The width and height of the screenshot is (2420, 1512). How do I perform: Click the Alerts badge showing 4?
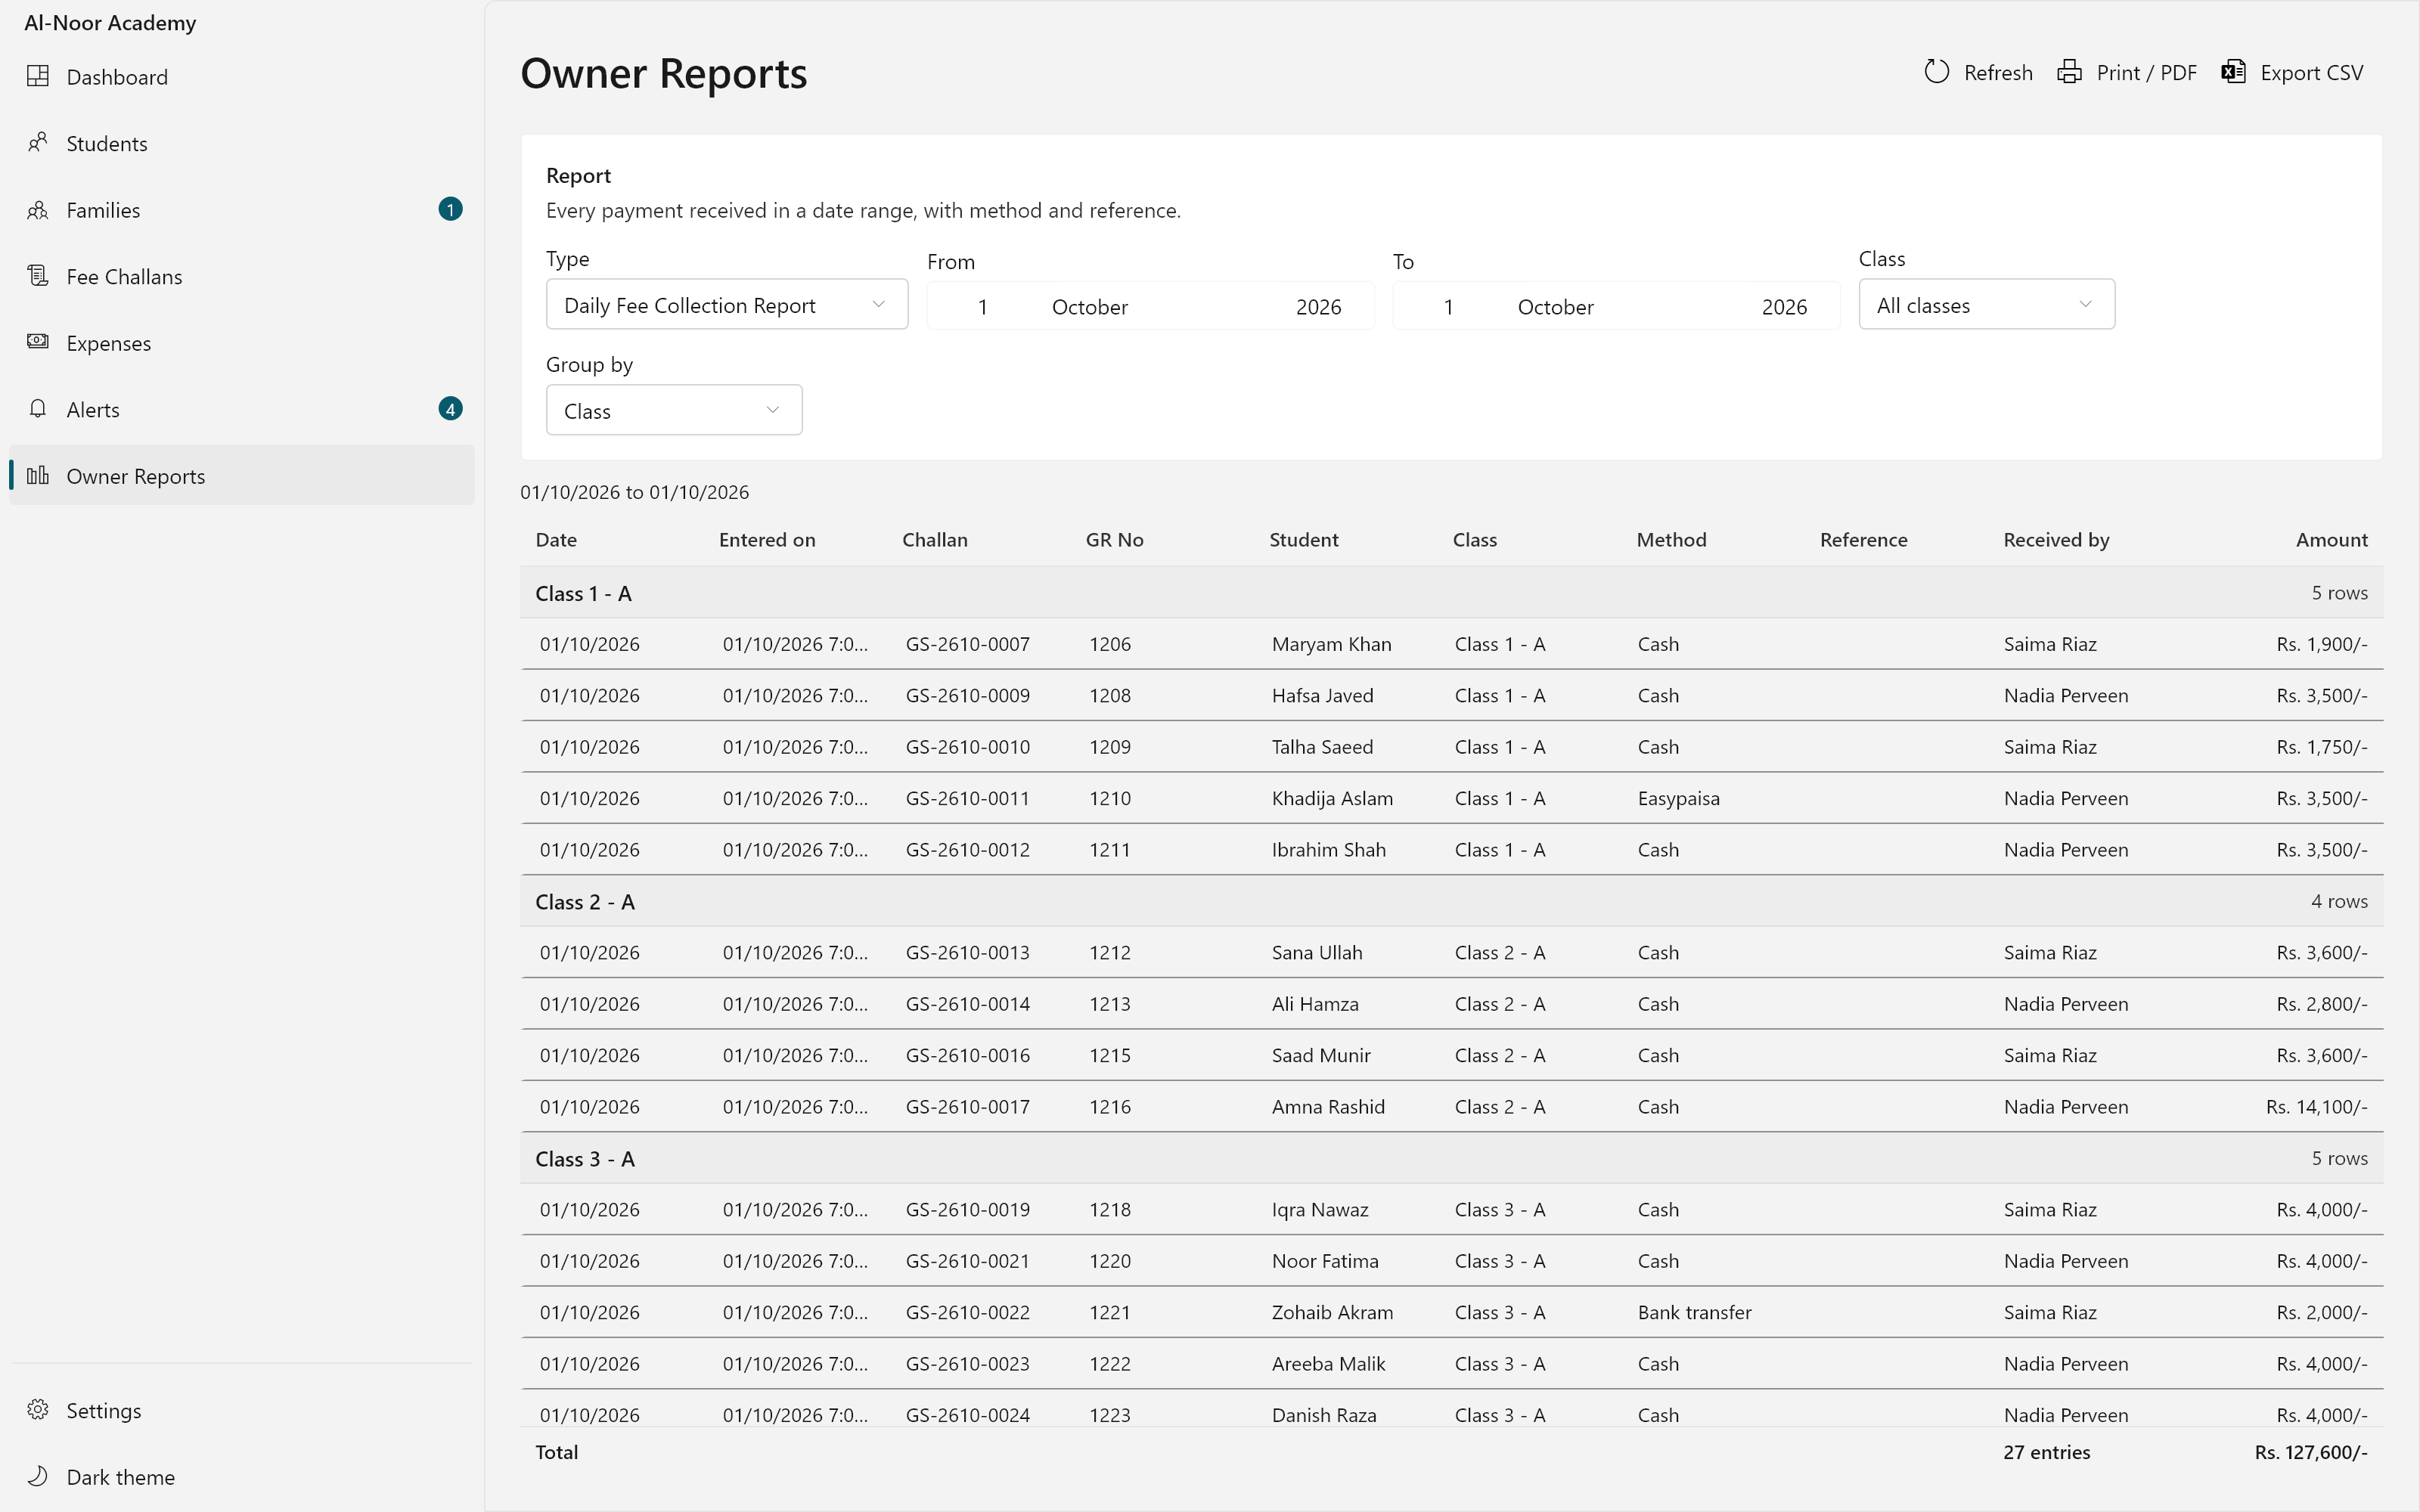(x=450, y=409)
